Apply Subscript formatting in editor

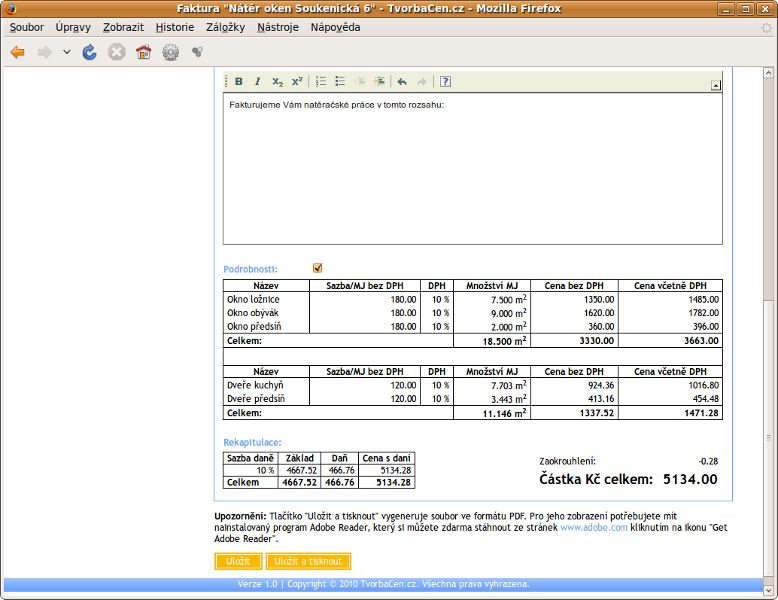click(x=277, y=81)
